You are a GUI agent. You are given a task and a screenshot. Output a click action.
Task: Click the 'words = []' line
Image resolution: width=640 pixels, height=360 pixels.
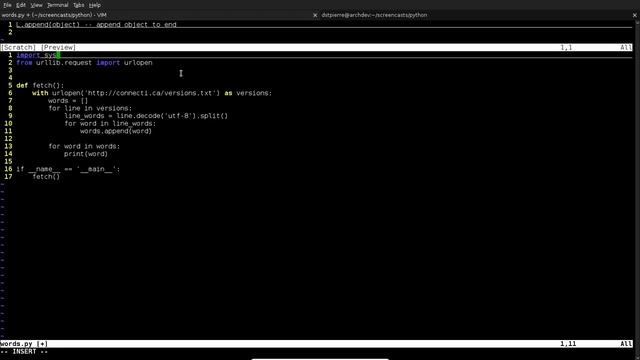pyautogui.click(x=68, y=101)
